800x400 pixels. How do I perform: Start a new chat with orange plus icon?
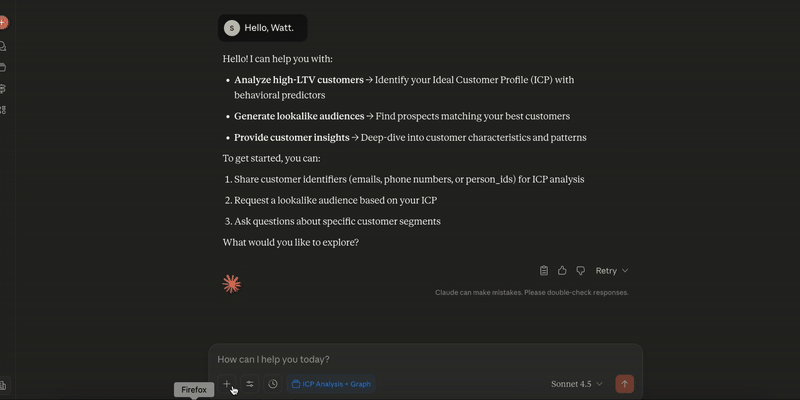click(3, 22)
